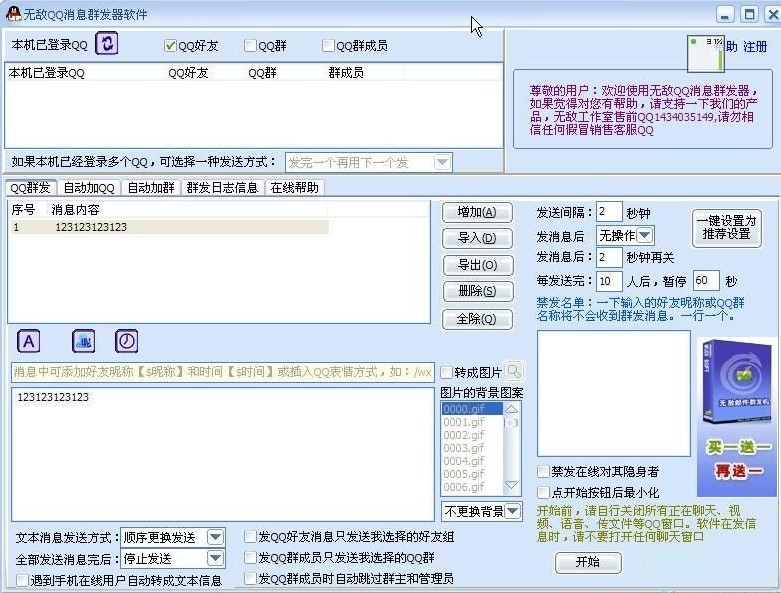
Task: Insert friend nickname placeholder icon
Action: pos(84,342)
